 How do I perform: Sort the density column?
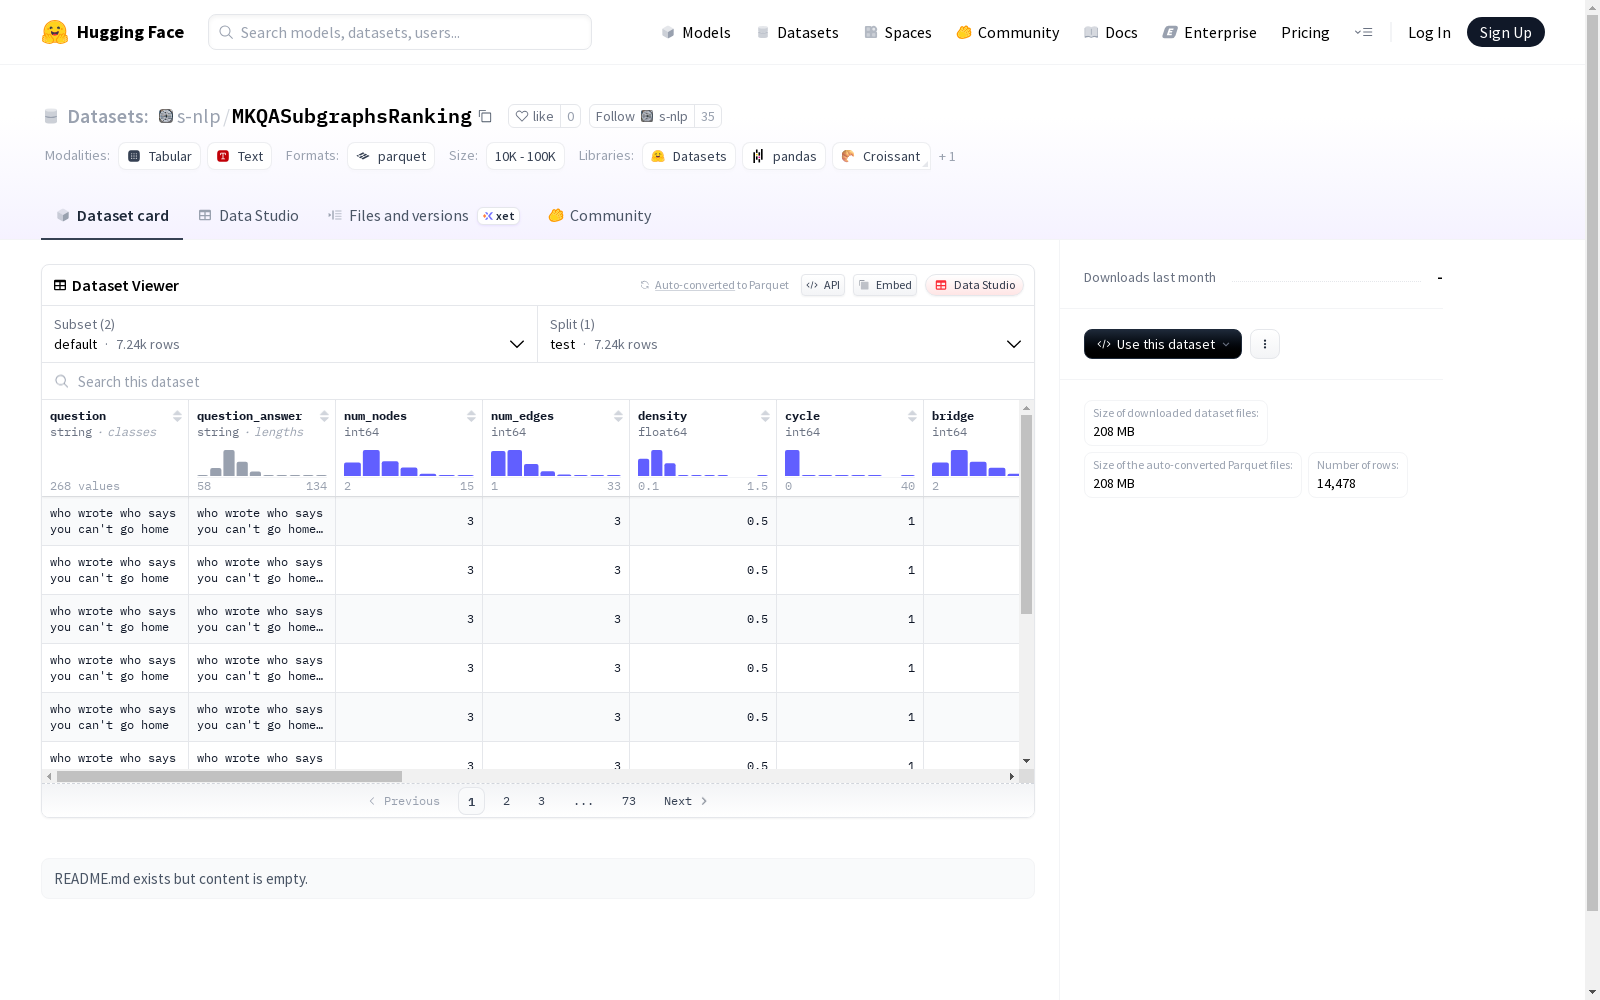point(765,416)
